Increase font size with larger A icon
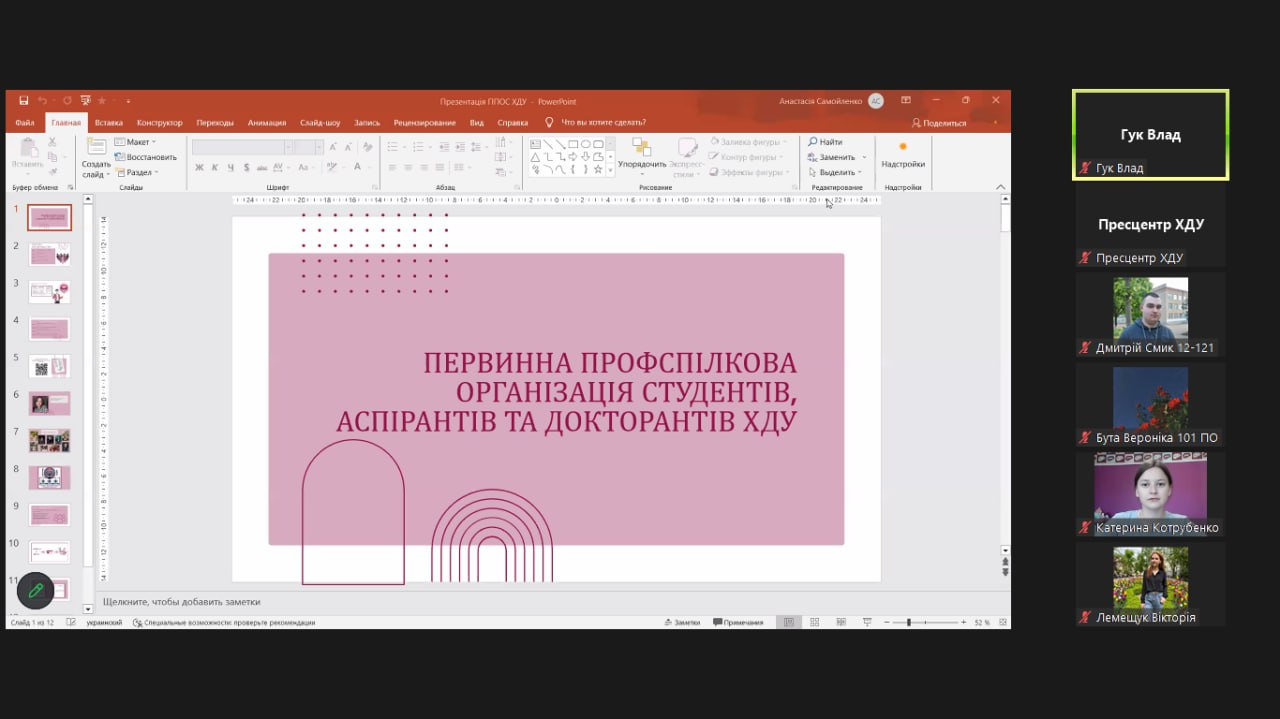This screenshot has height=719, width=1280. click(x=332, y=147)
